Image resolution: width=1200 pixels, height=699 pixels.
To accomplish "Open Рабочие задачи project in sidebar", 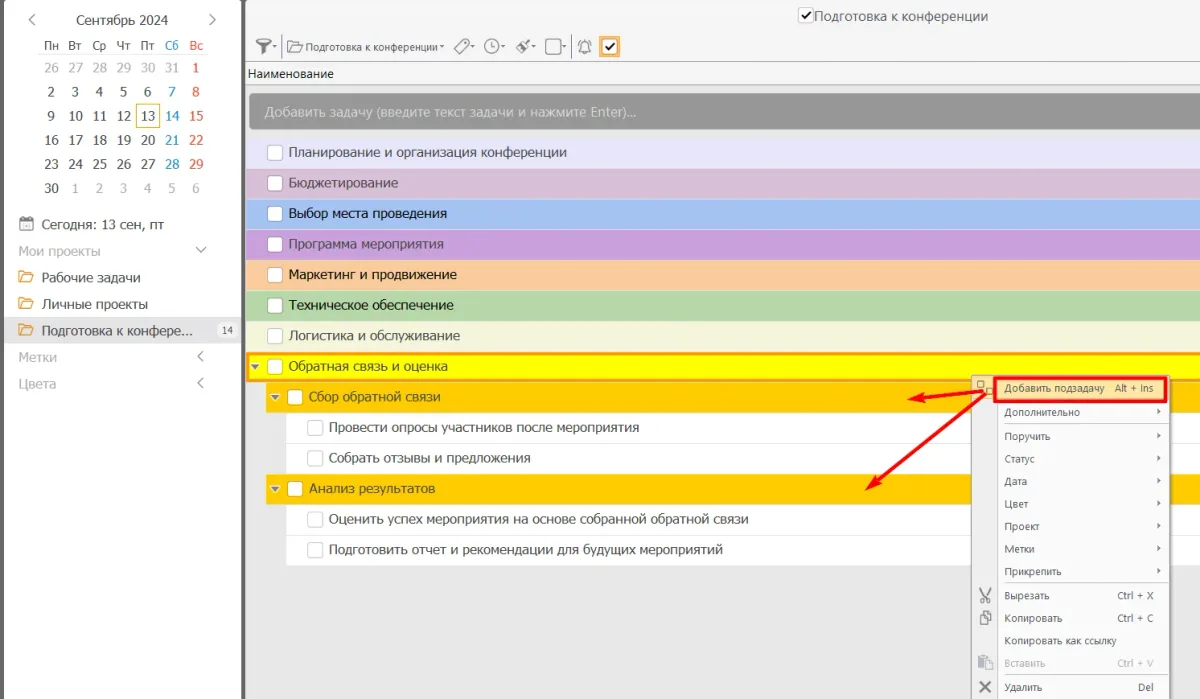I will click(x=90, y=278).
